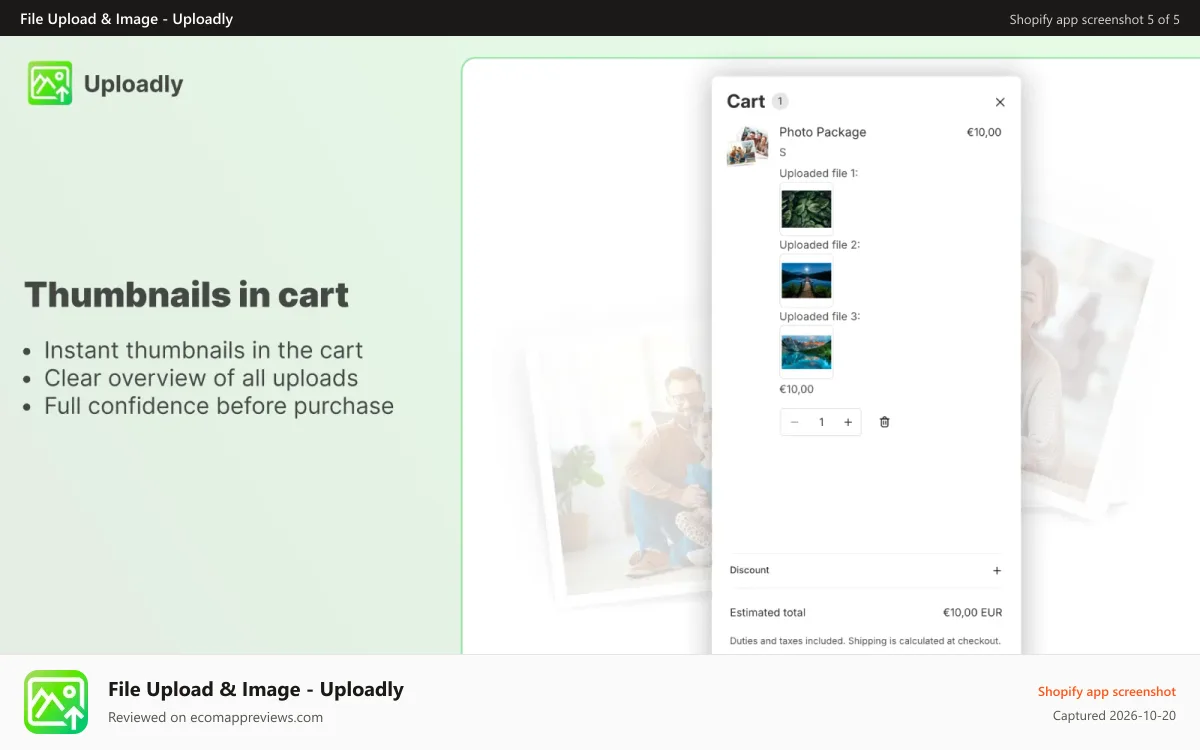1200x750 pixels.
Task: Click the Shopify app screenshot label in footer
Action: click(1107, 692)
